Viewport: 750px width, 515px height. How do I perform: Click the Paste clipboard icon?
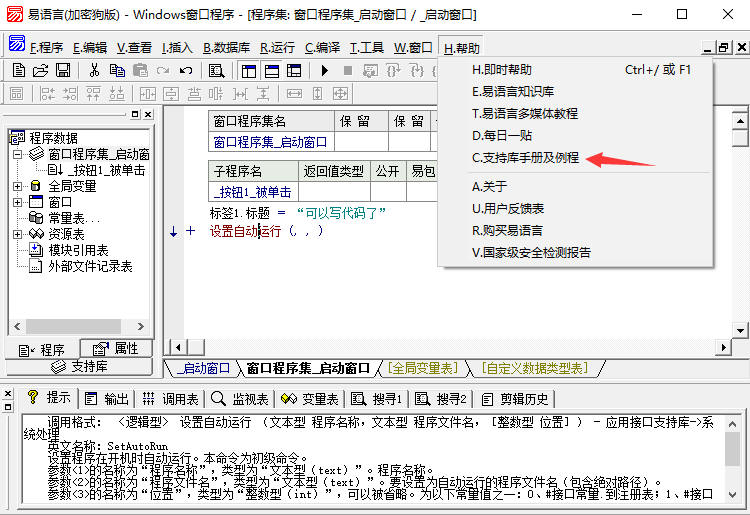[x=140, y=71]
